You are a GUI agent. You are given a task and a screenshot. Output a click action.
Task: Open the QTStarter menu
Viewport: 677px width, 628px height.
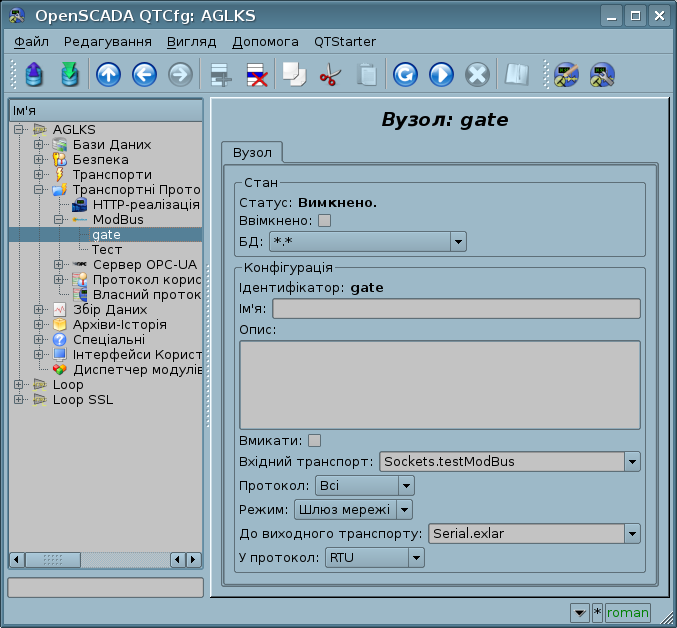click(345, 42)
